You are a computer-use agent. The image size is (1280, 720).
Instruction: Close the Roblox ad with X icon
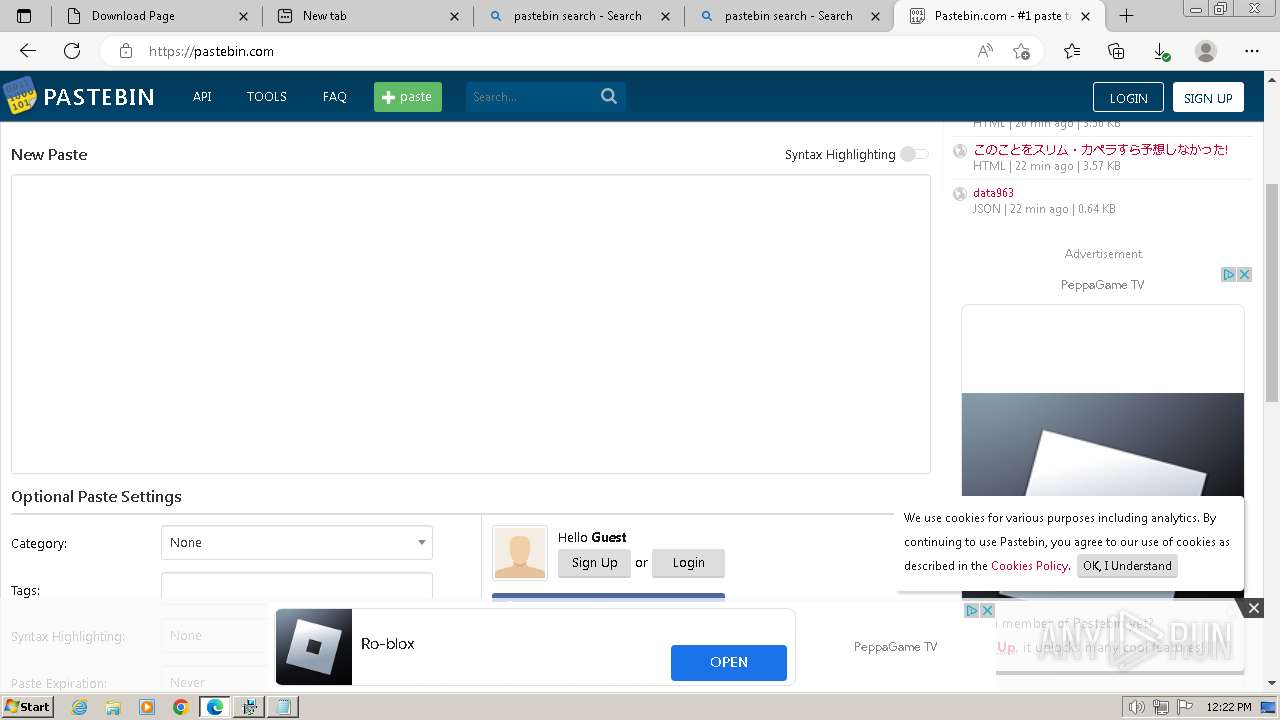987,610
